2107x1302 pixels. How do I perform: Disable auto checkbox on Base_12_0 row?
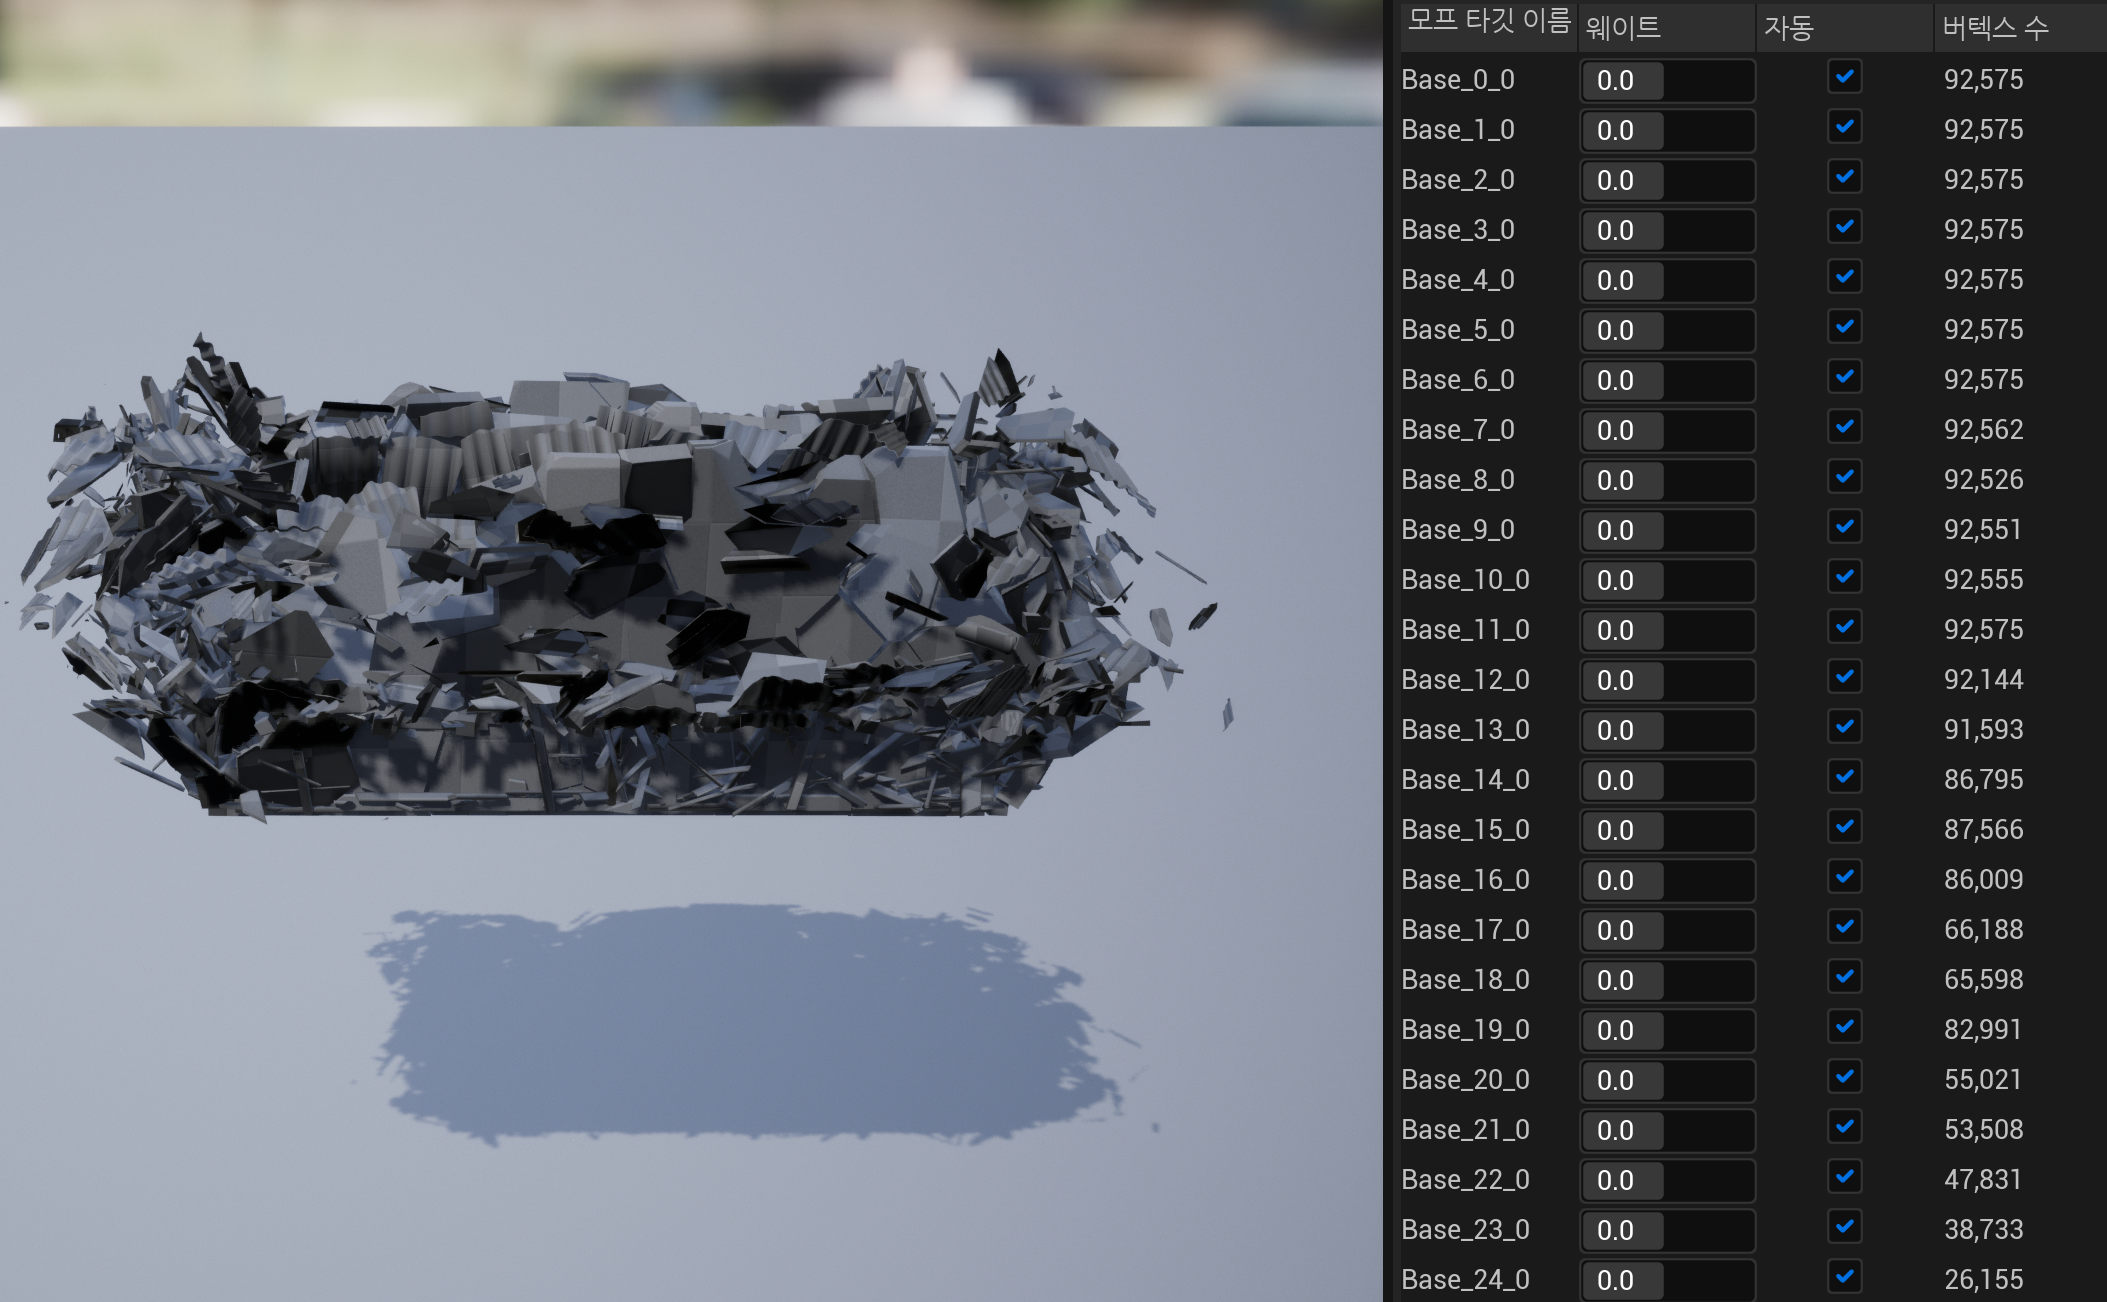1844,677
